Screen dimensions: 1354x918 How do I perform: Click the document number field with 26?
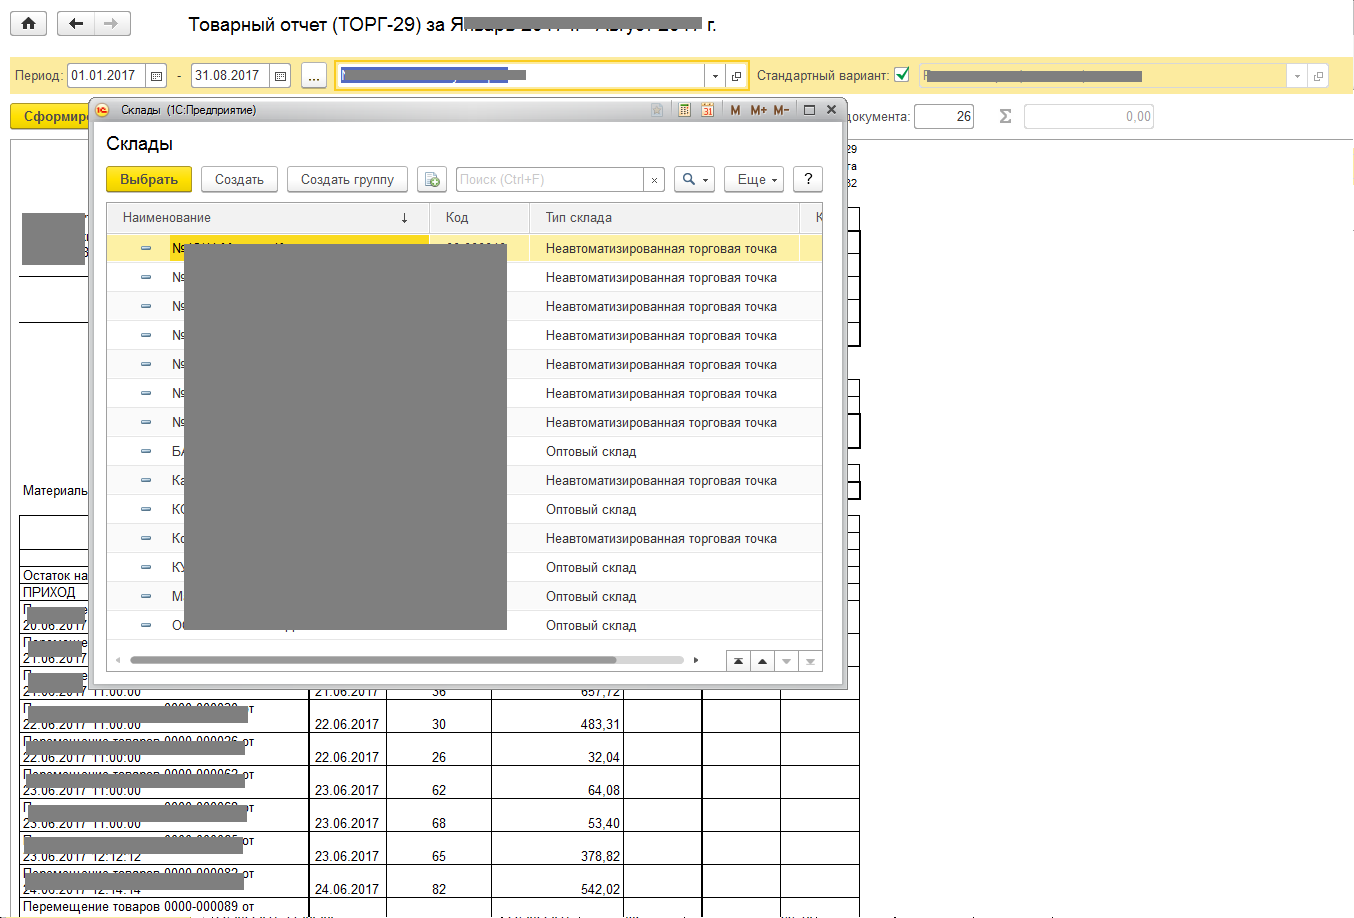point(944,116)
